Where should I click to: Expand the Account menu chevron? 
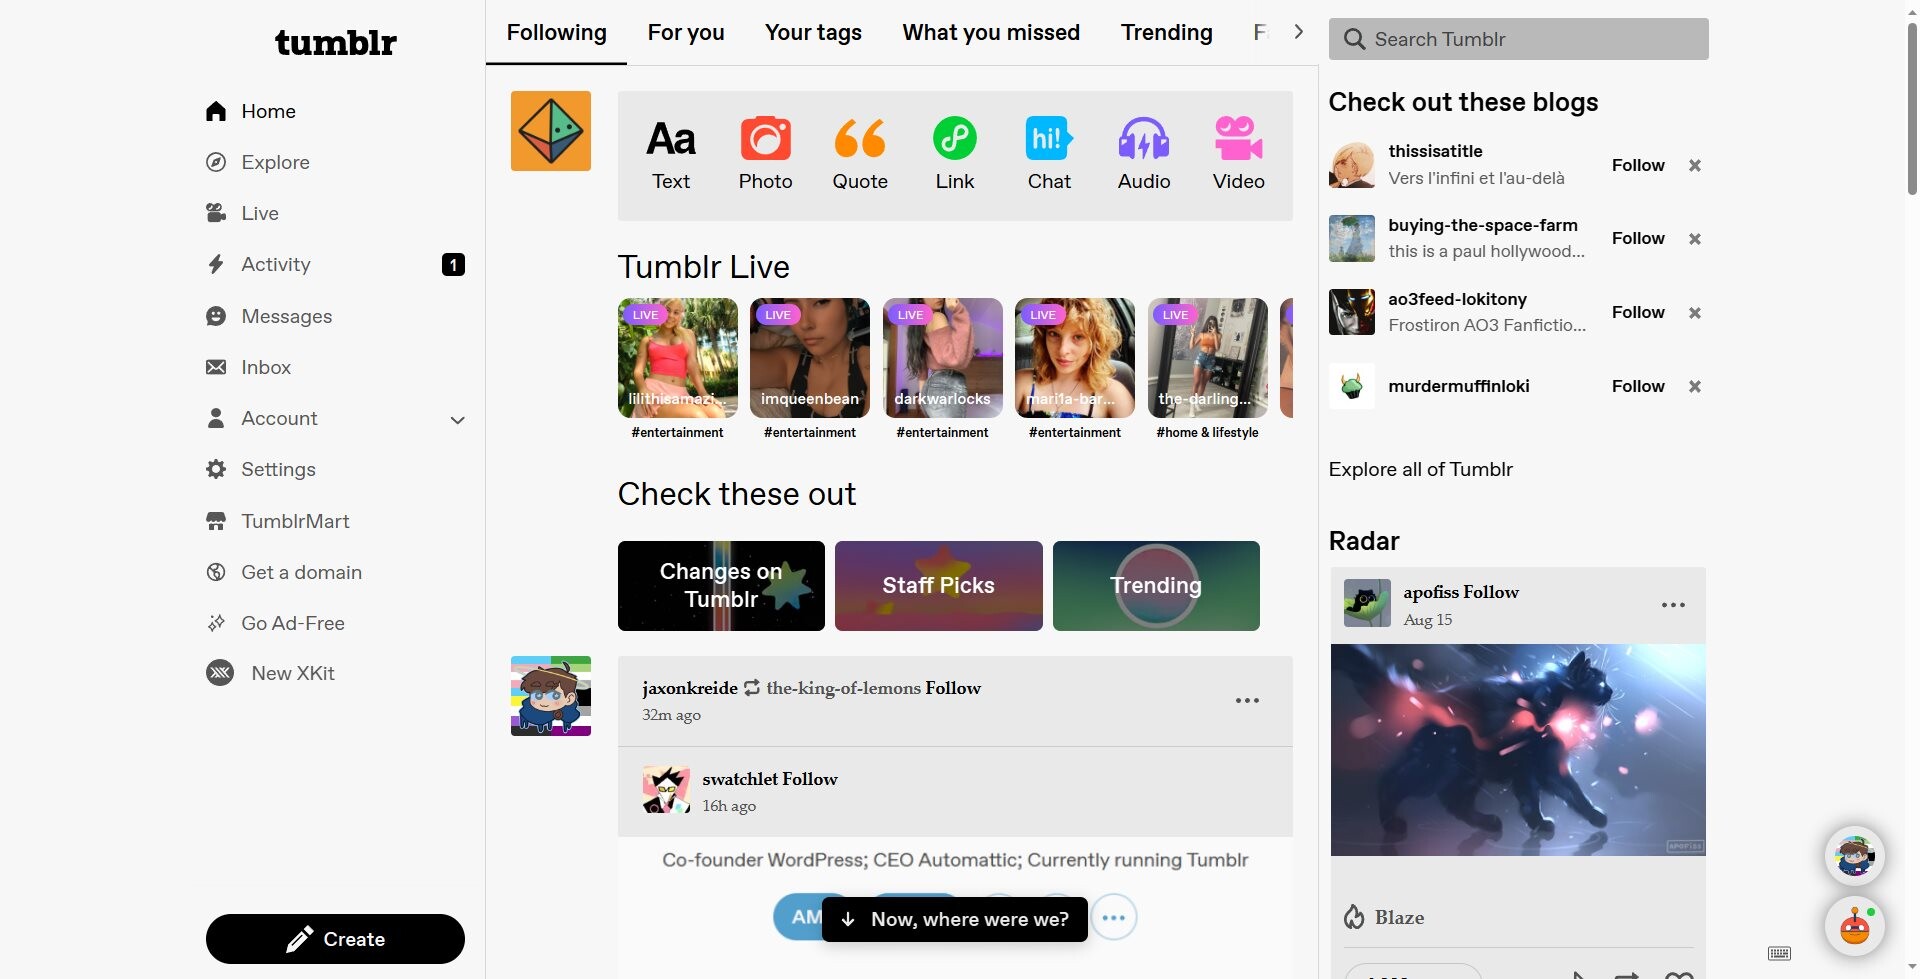(x=458, y=420)
